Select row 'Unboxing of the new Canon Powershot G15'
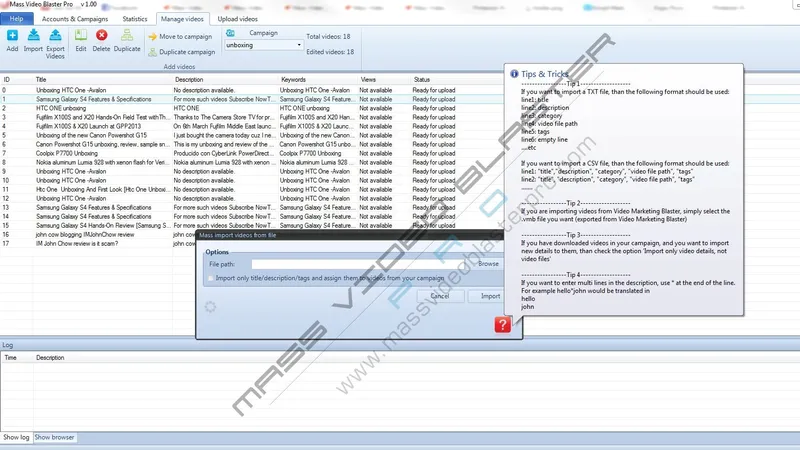This screenshot has width=800, height=450. pos(250,135)
